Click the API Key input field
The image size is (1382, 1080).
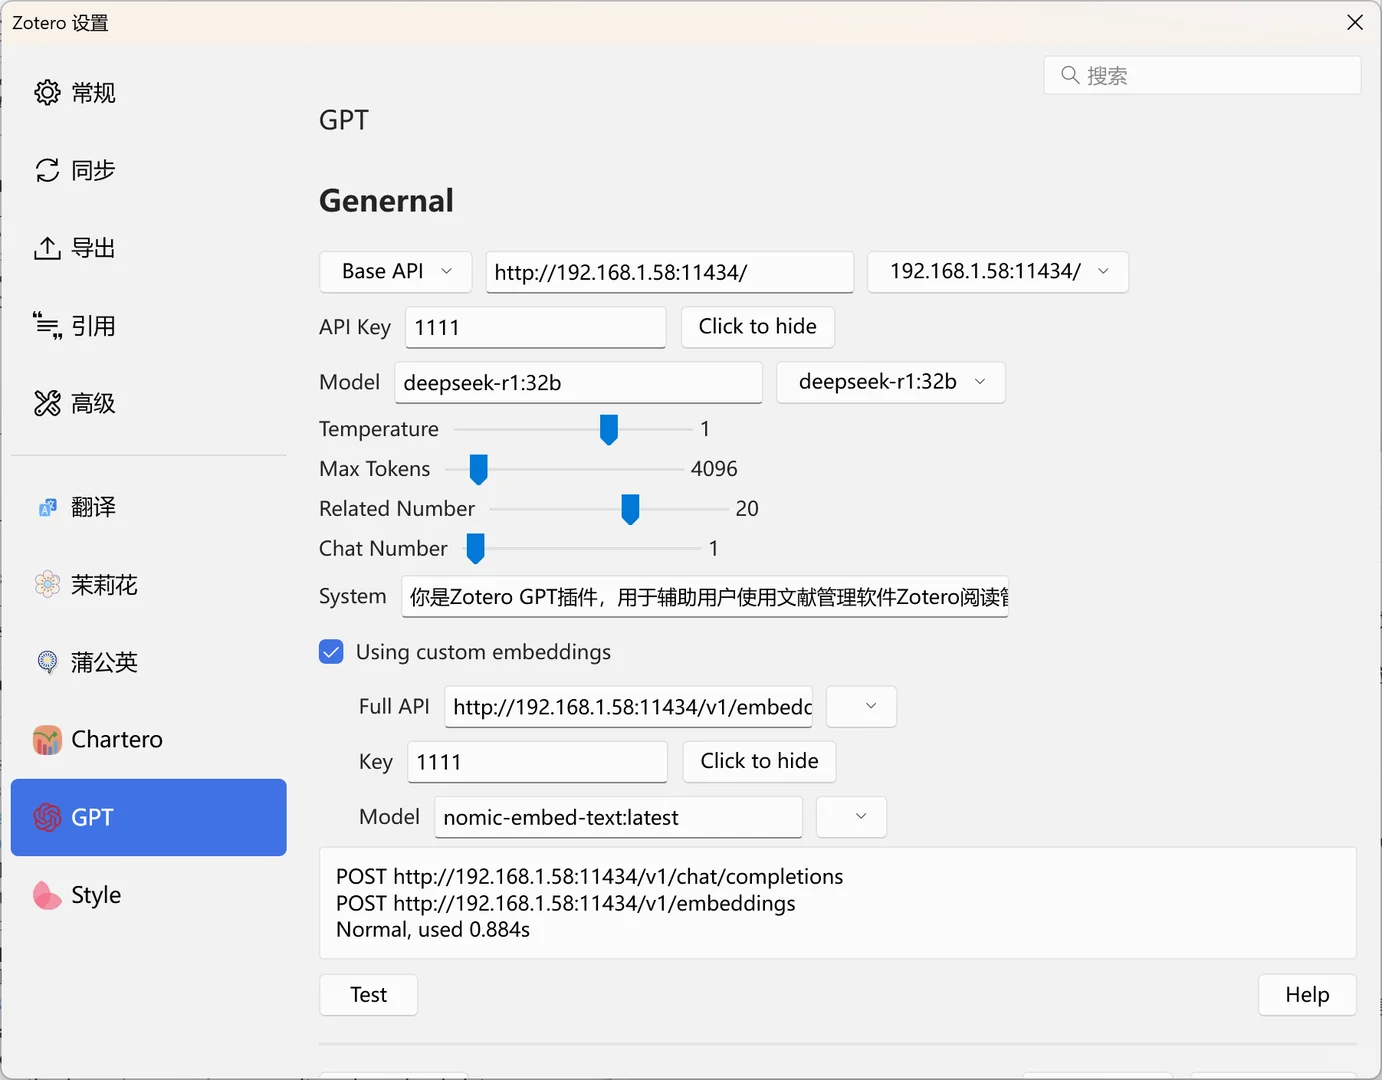(x=536, y=327)
